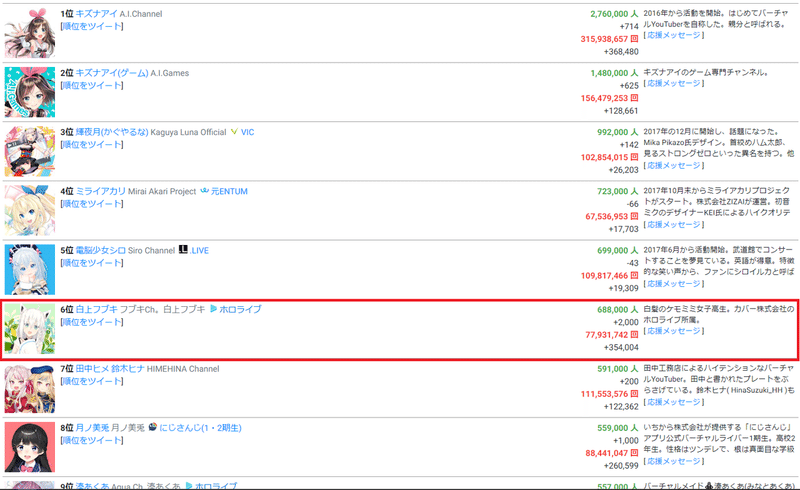Image resolution: width=800 pixels, height=490 pixels.
Task: Tweet the rank for 6位 白上フブキ
Action: click(92, 322)
